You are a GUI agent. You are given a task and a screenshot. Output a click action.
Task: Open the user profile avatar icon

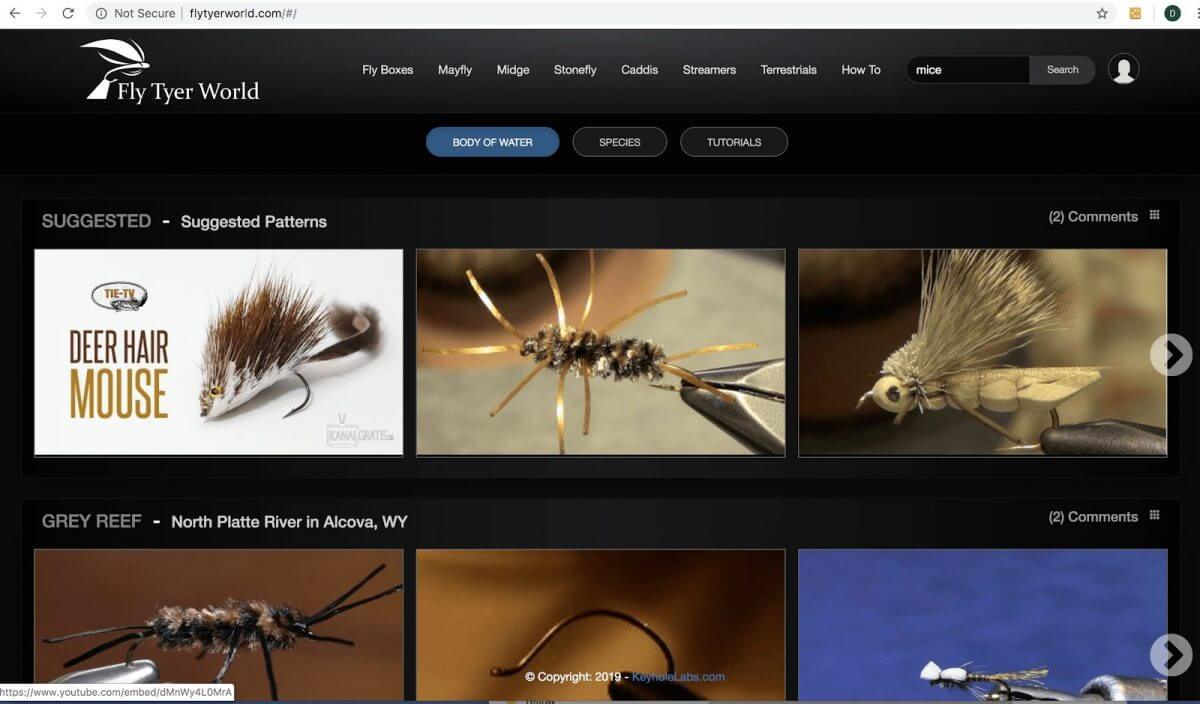tap(1123, 69)
